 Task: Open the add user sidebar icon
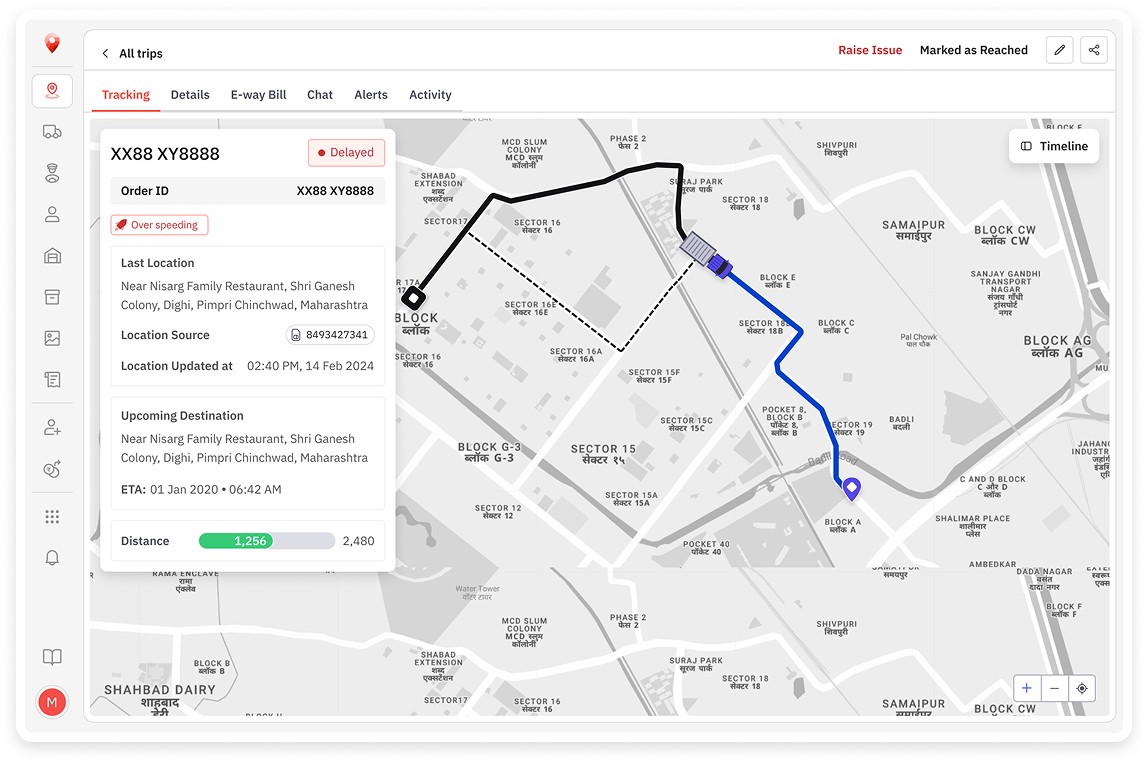click(x=52, y=427)
